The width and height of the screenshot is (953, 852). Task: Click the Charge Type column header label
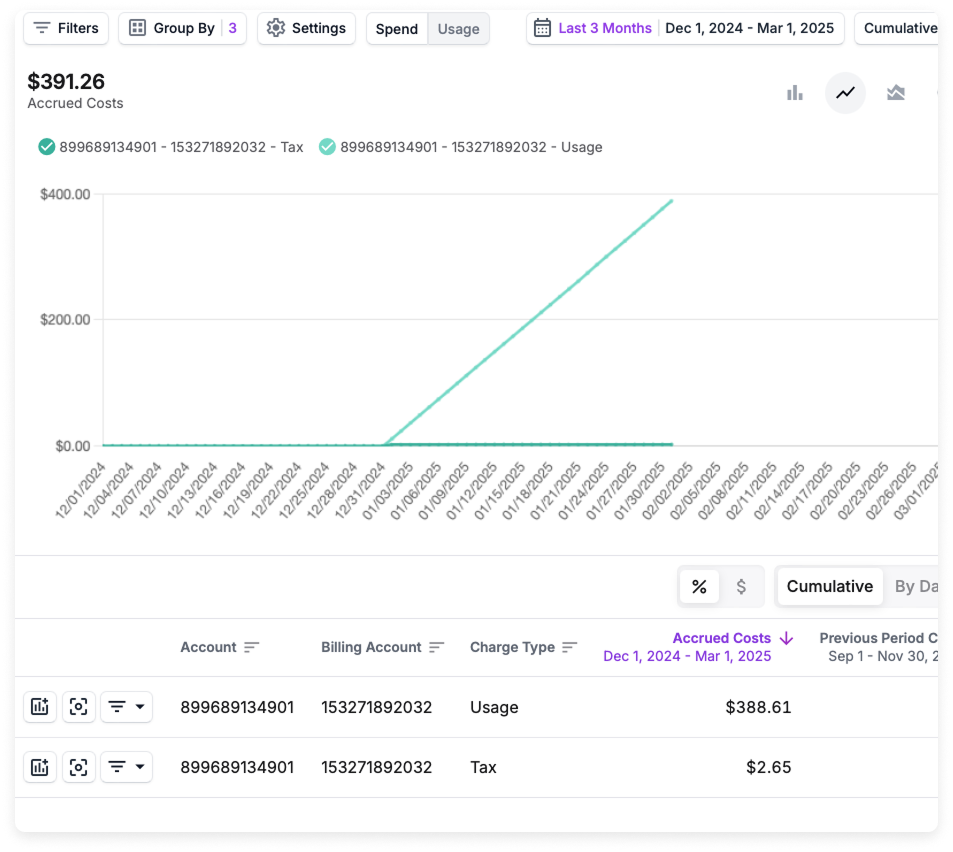pos(512,647)
